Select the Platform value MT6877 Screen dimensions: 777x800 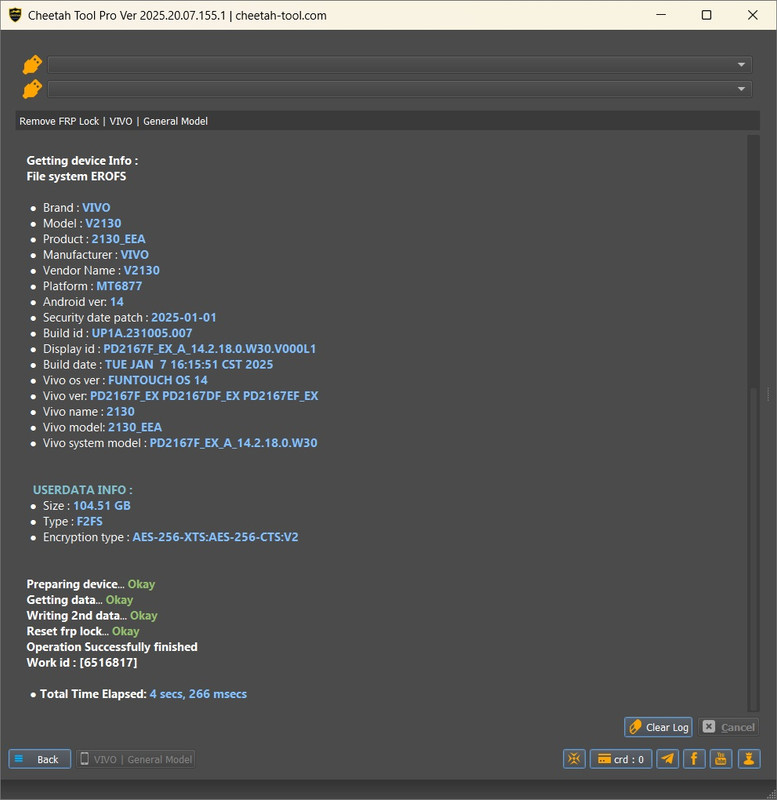click(119, 286)
